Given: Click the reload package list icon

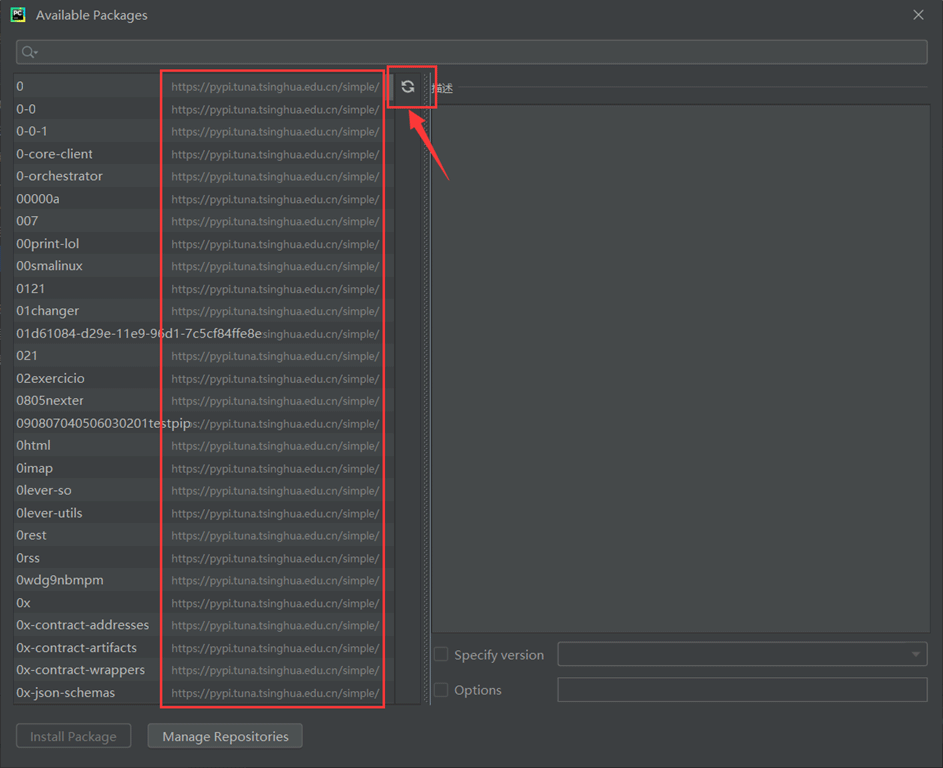Looking at the screenshot, I should click(x=408, y=87).
